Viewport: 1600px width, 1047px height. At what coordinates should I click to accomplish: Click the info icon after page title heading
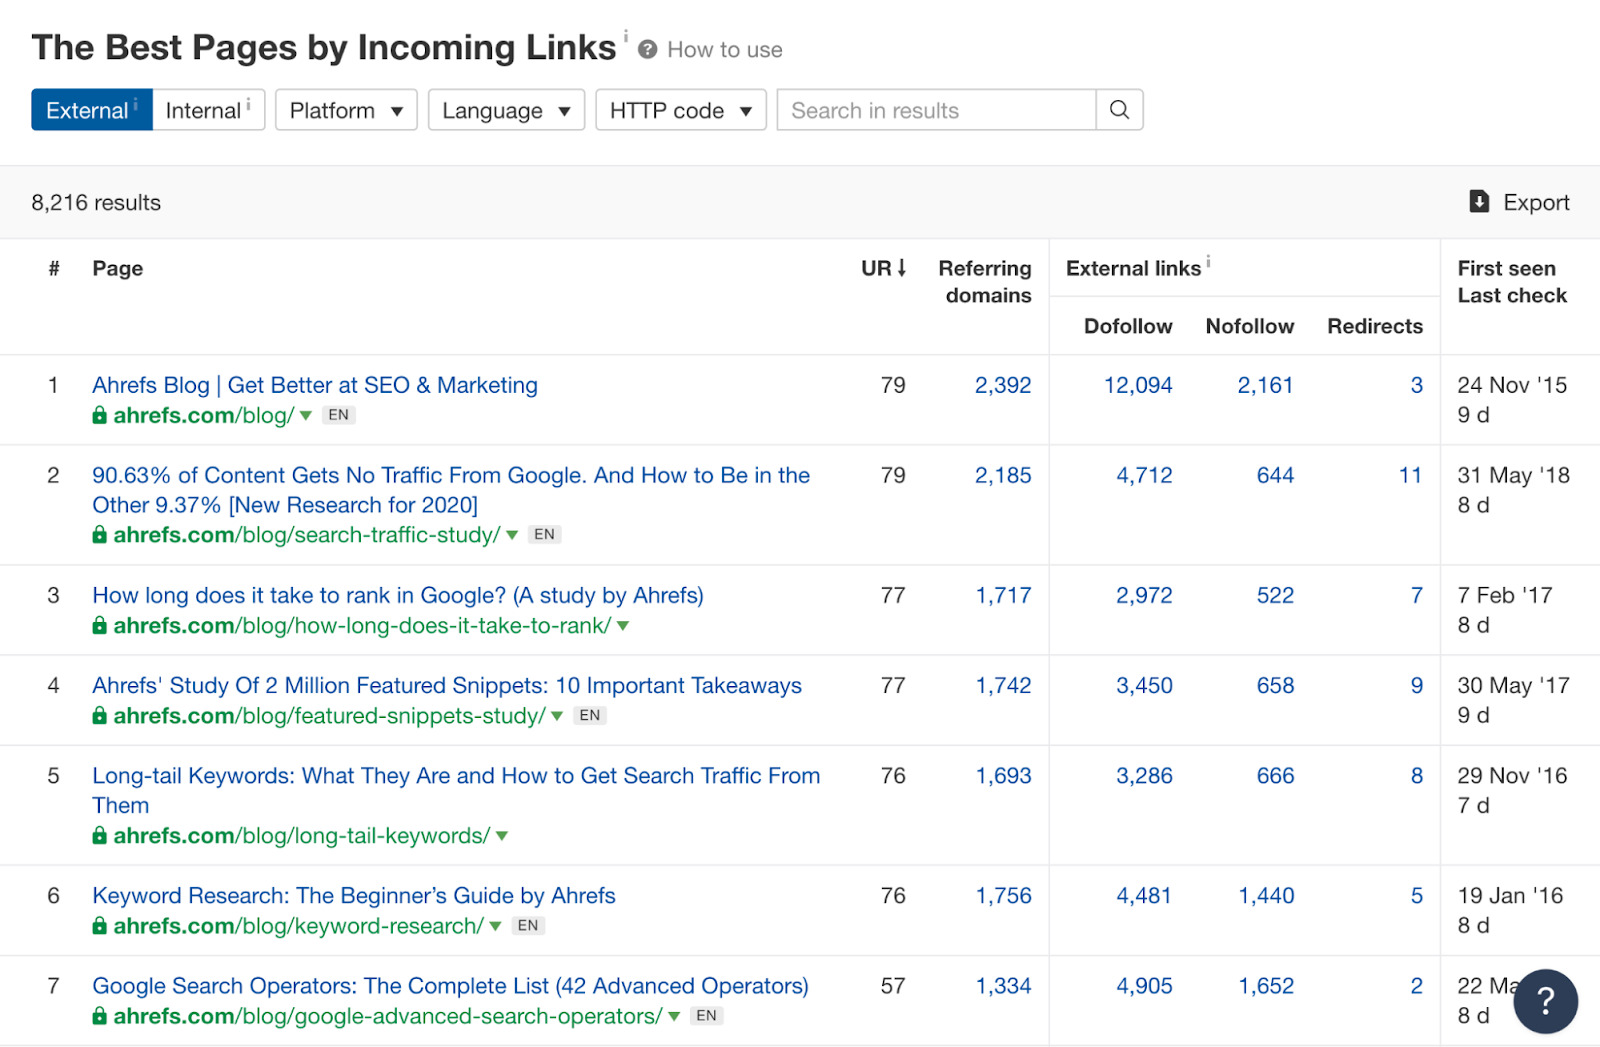tap(626, 37)
